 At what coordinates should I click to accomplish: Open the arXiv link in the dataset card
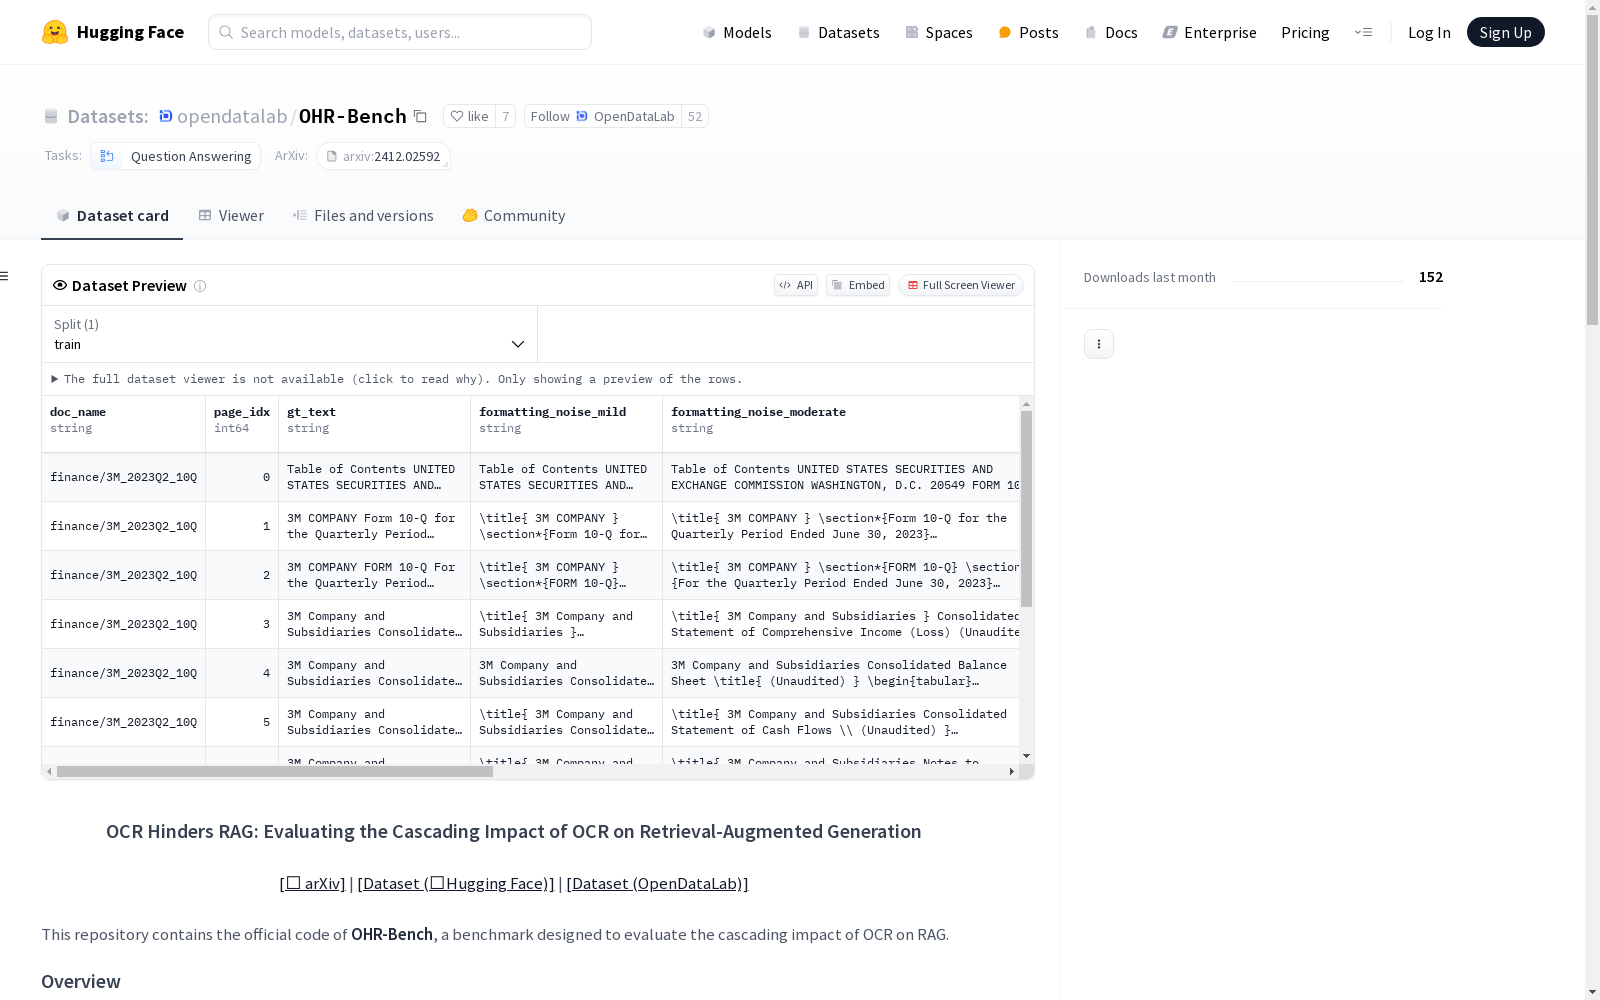pyautogui.click(x=313, y=883)
